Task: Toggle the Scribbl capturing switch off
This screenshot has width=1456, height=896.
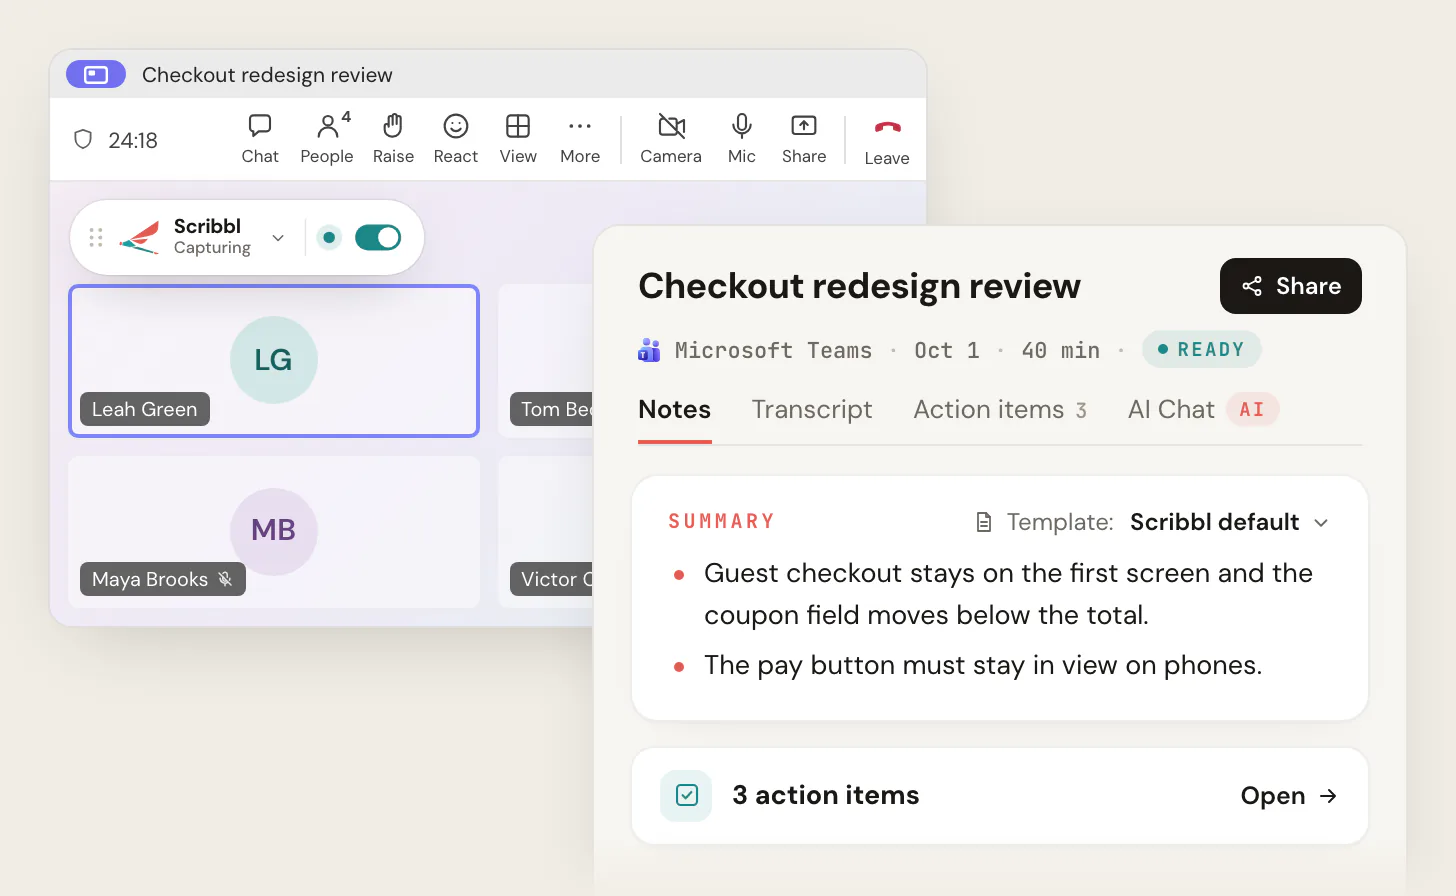Action: [x=378, y=237]
